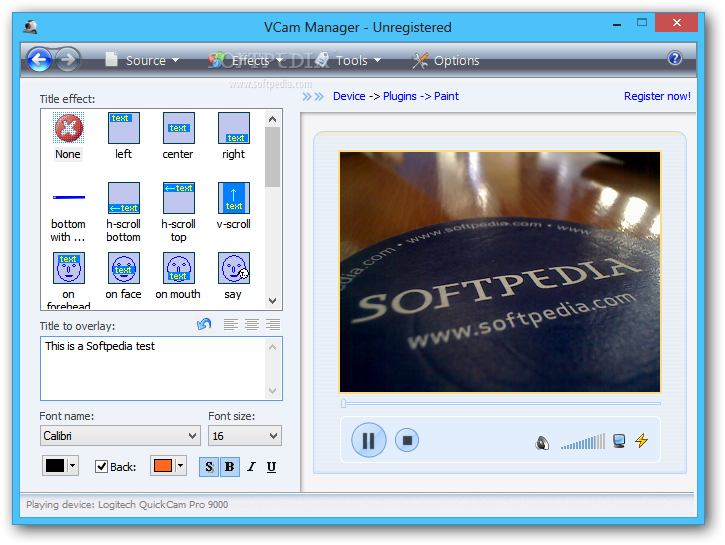Choose the center title effect

click(x=178, y=136)
